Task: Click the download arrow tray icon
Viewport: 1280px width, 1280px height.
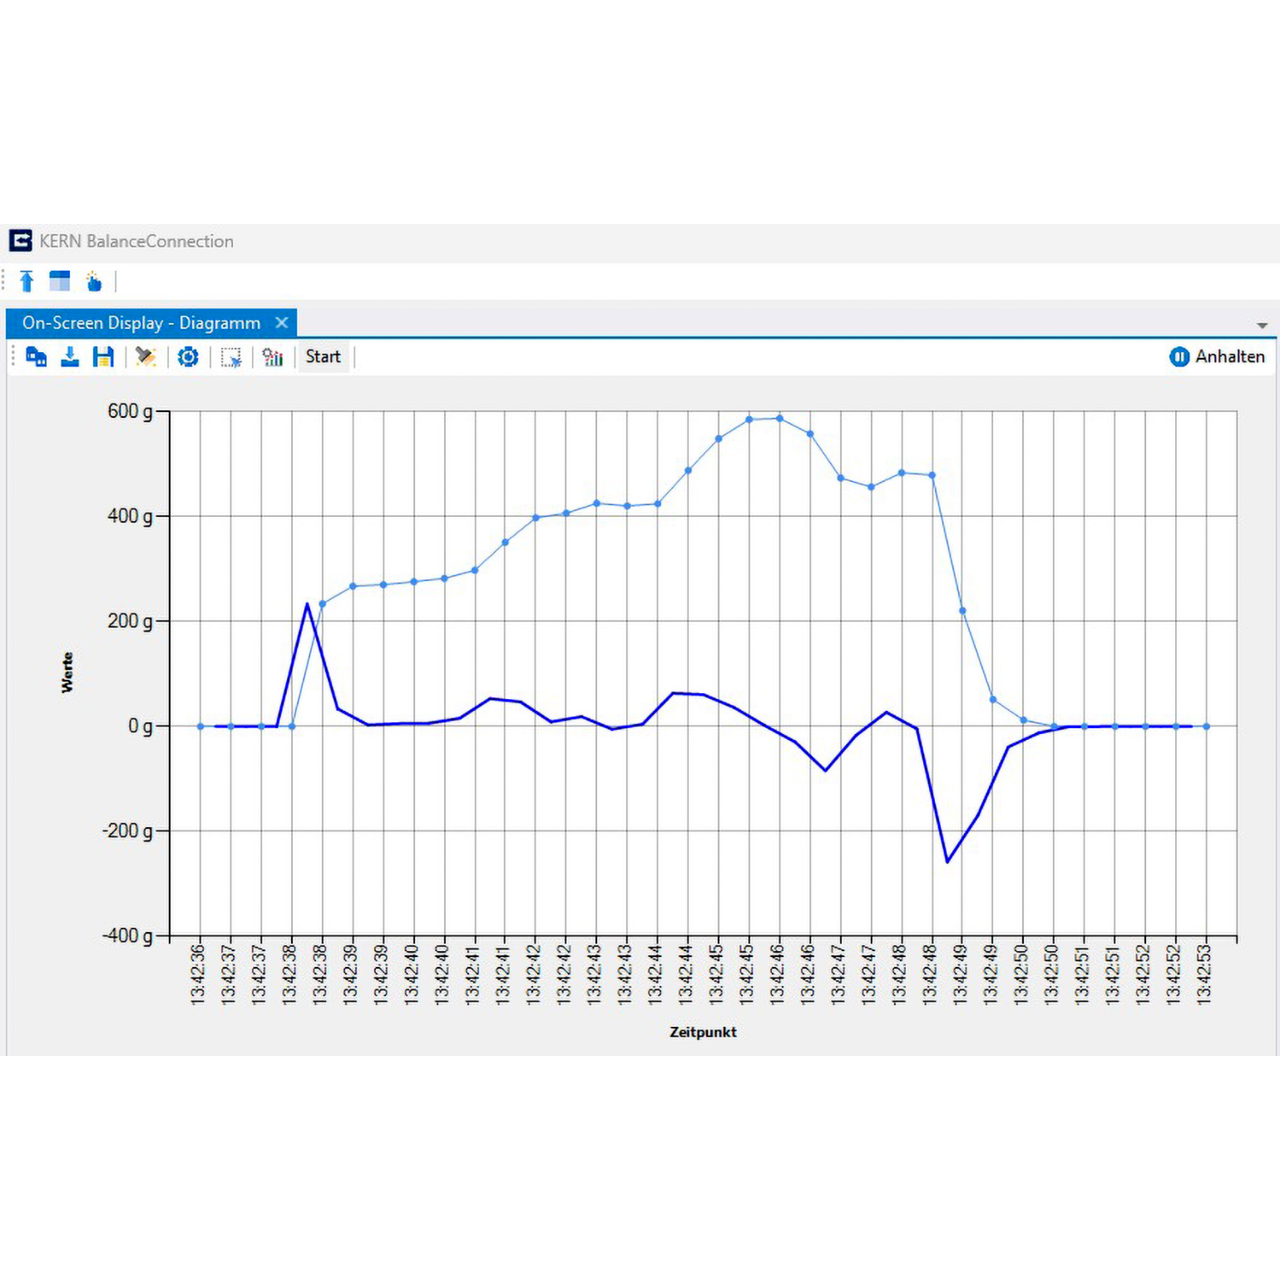Action: pyautogui.click(x=70, y=357)
